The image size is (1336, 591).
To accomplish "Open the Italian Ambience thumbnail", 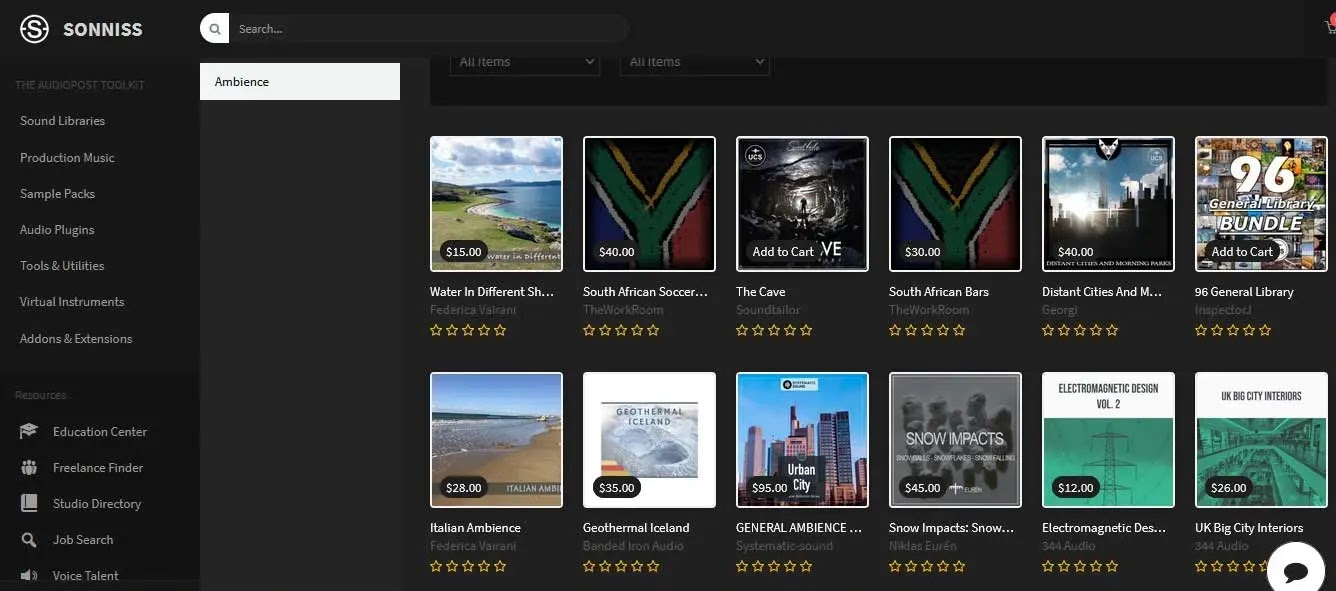I will pyautogui.click(x=496, y=440).
